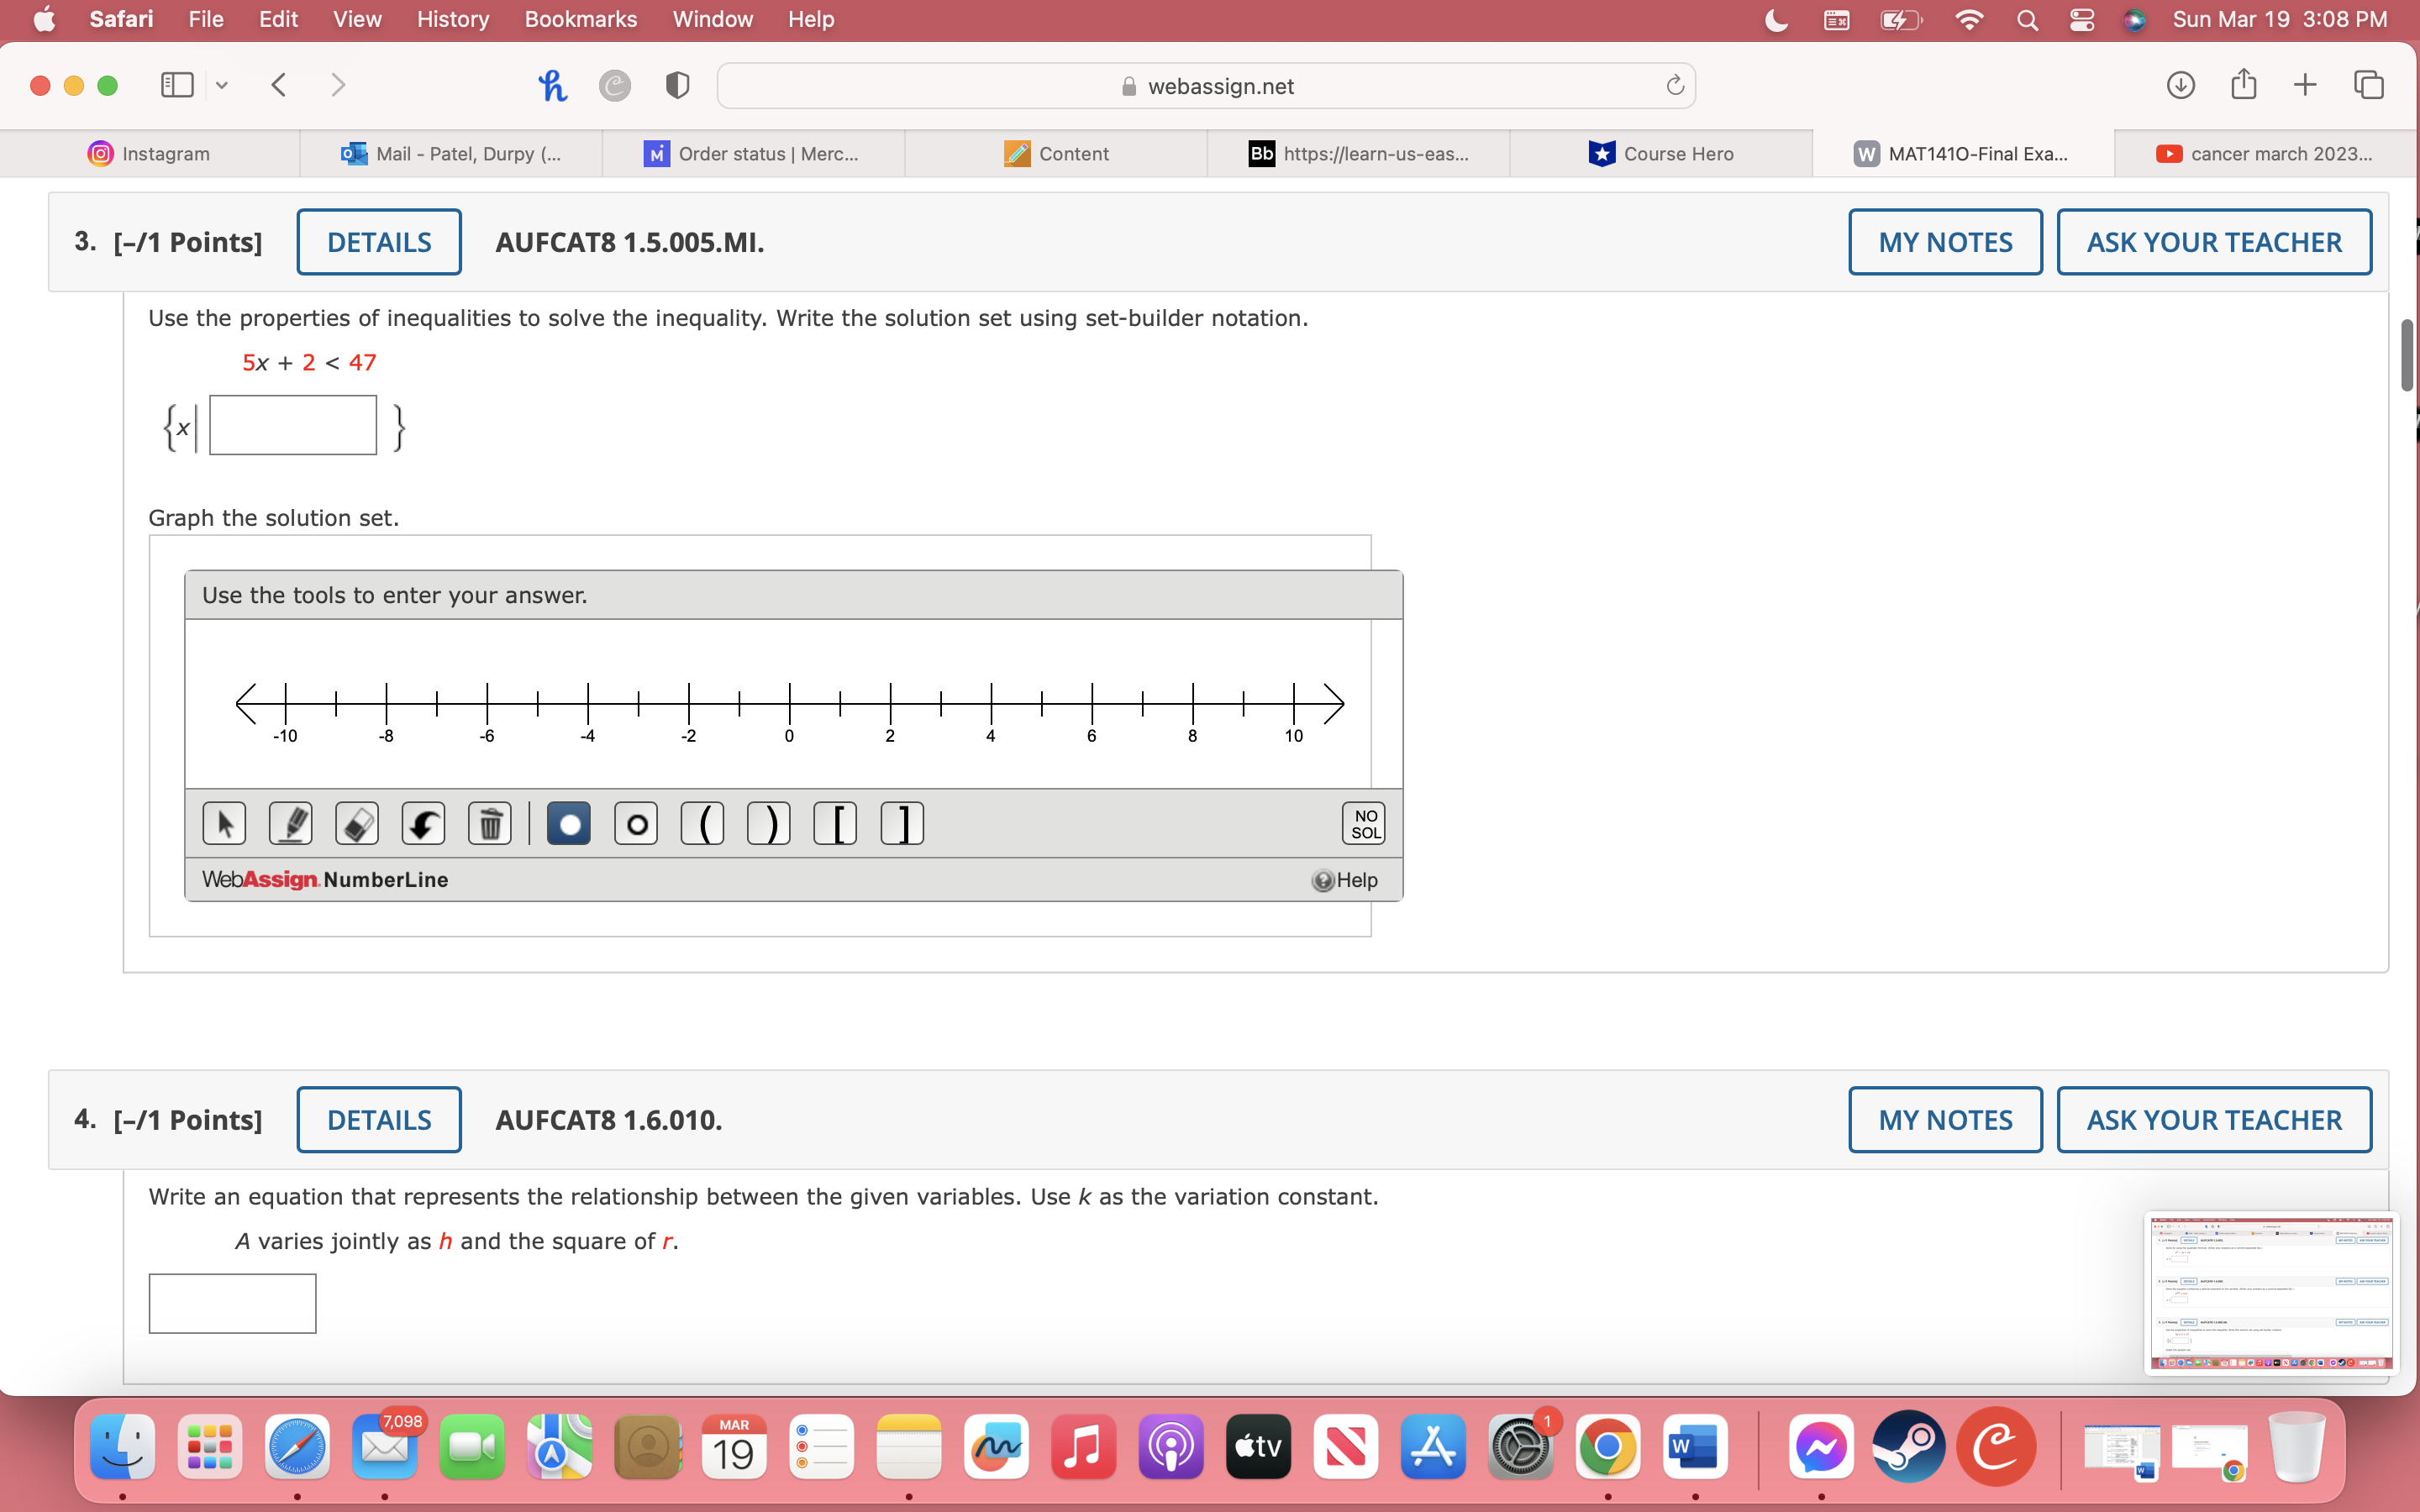Image resolution: width=2420 pixels, height=1512 pixels.
Task: Open the Bookmarks menu
Action: 580,19
